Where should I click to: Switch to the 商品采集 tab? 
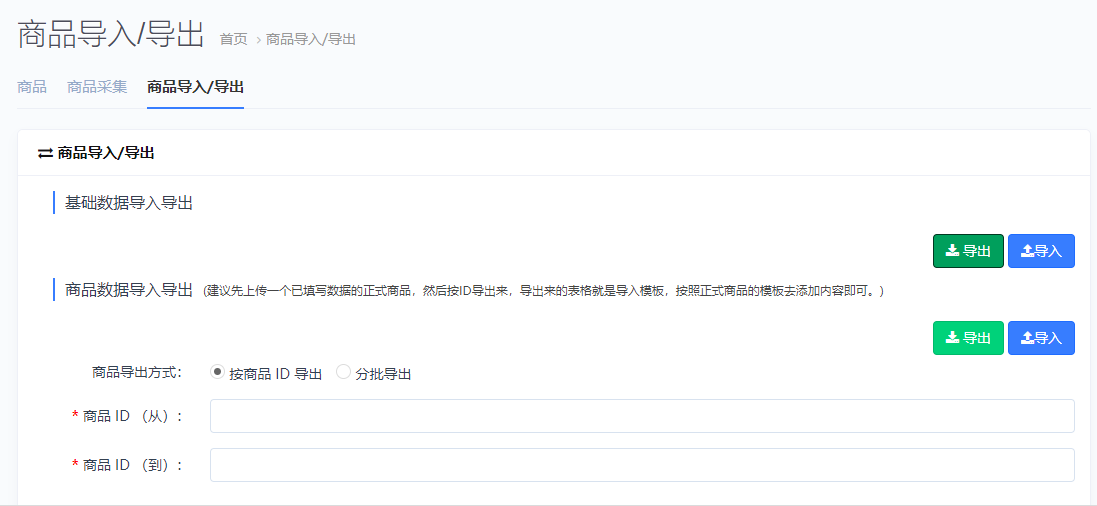pyautogui.click(x=97, y=87)
